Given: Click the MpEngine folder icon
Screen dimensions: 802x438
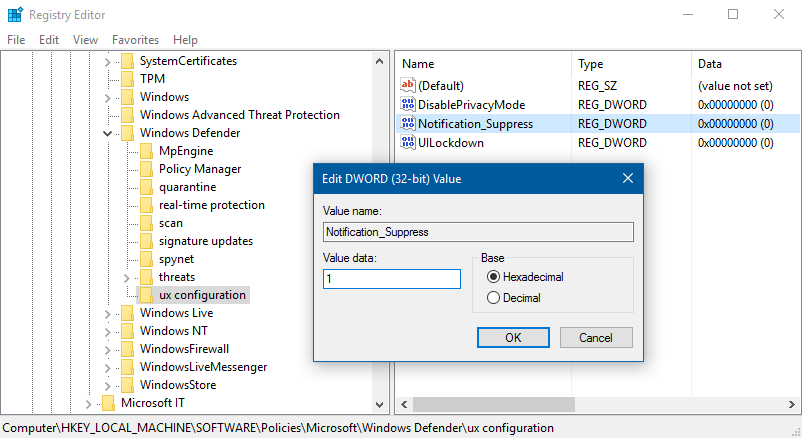Looking at the screenshot, I should coord(145,151).
